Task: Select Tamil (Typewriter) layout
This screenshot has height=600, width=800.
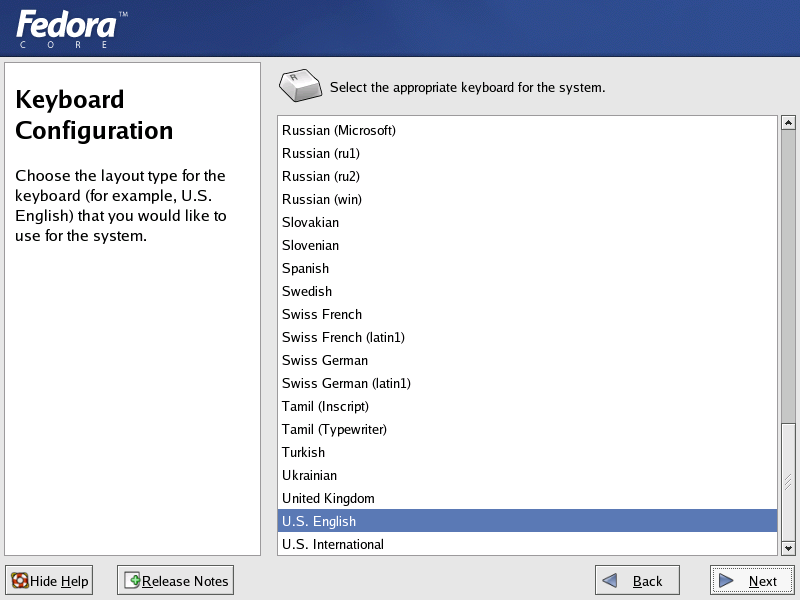Action: coord(527,429)
